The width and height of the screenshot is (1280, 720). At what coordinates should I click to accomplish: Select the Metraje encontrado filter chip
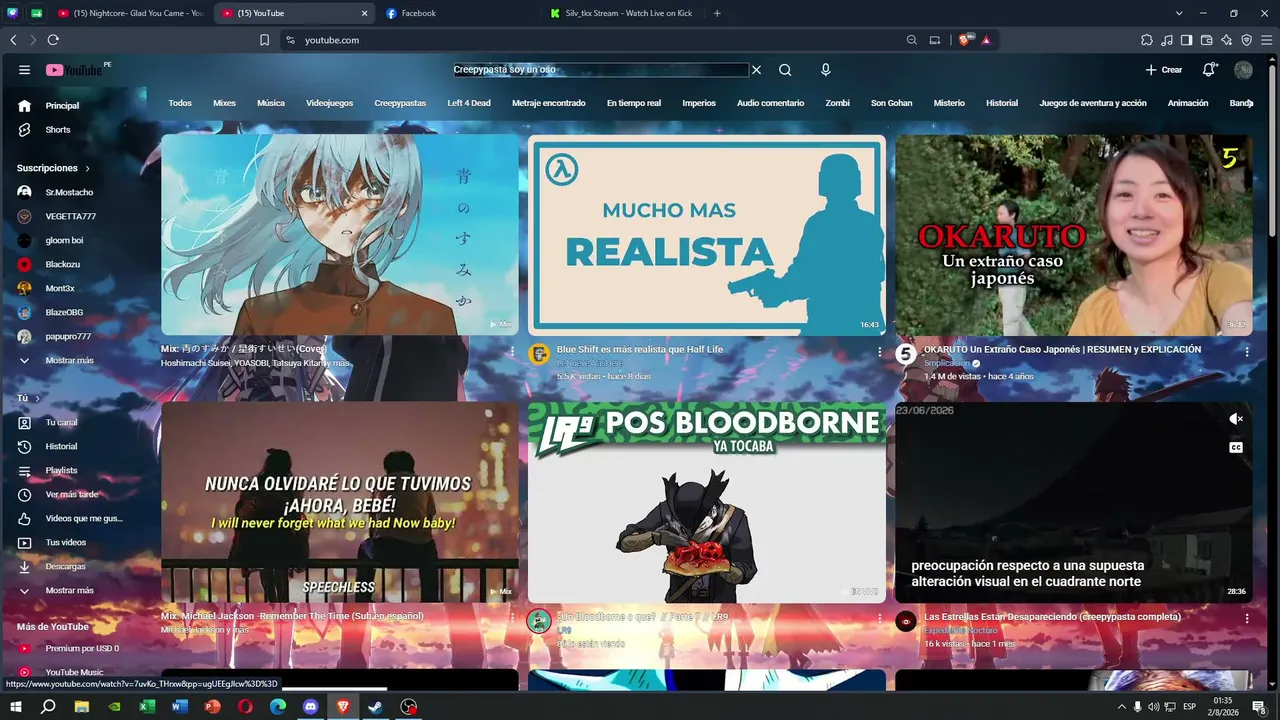[x=549, y=103]
